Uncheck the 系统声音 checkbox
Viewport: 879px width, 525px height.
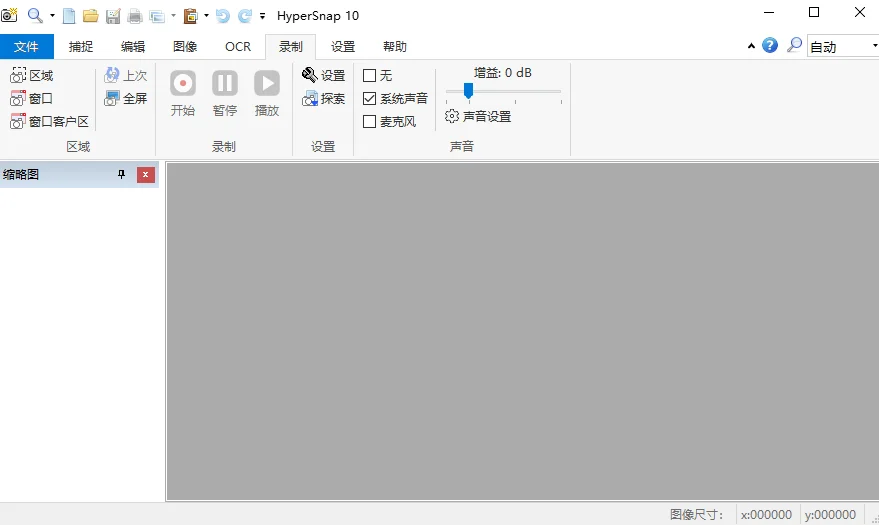click(369, 99)
